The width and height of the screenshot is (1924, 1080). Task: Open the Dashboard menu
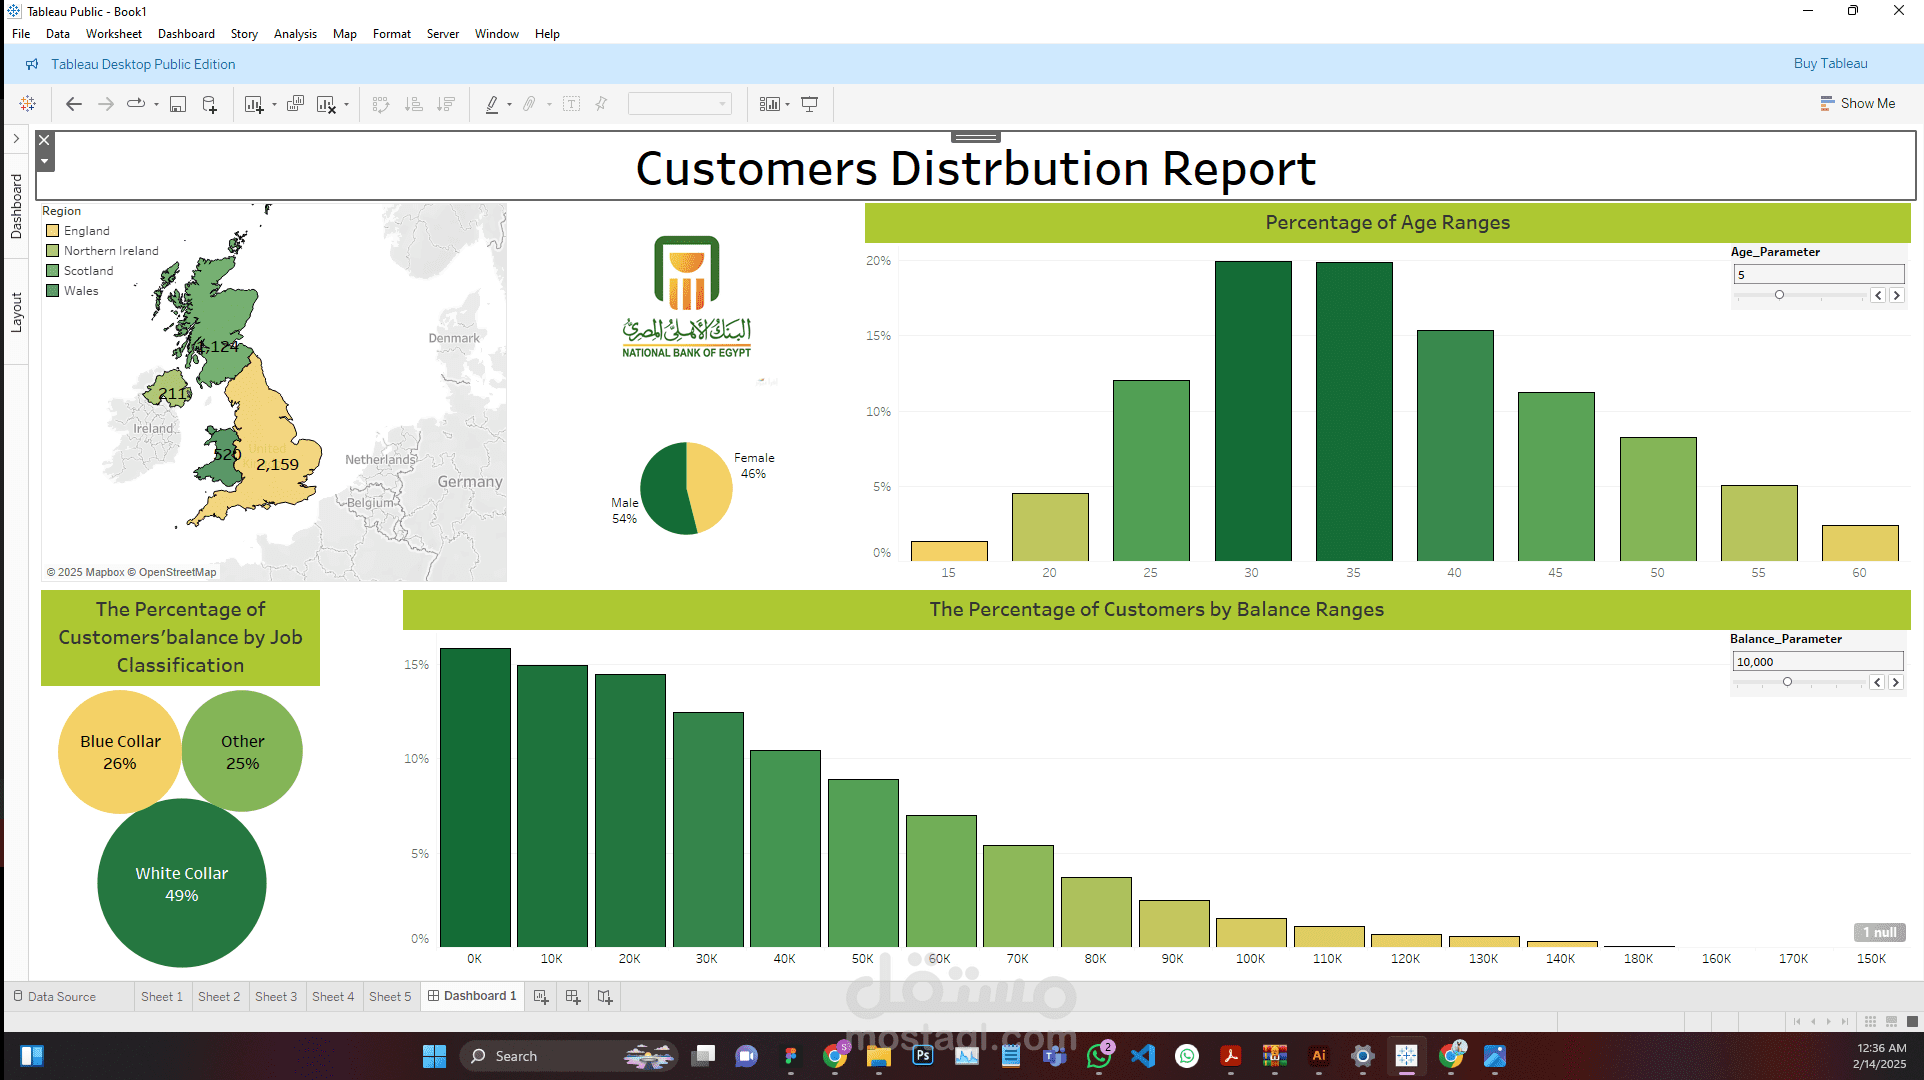click(x=186, y=34)
